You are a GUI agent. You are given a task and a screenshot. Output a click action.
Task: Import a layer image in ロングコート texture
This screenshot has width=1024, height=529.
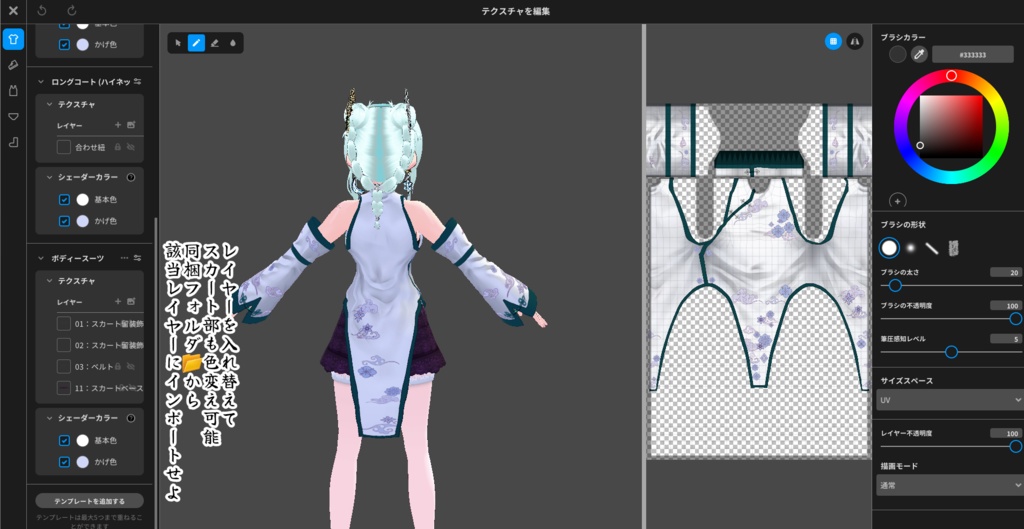[x=131, y=124]
